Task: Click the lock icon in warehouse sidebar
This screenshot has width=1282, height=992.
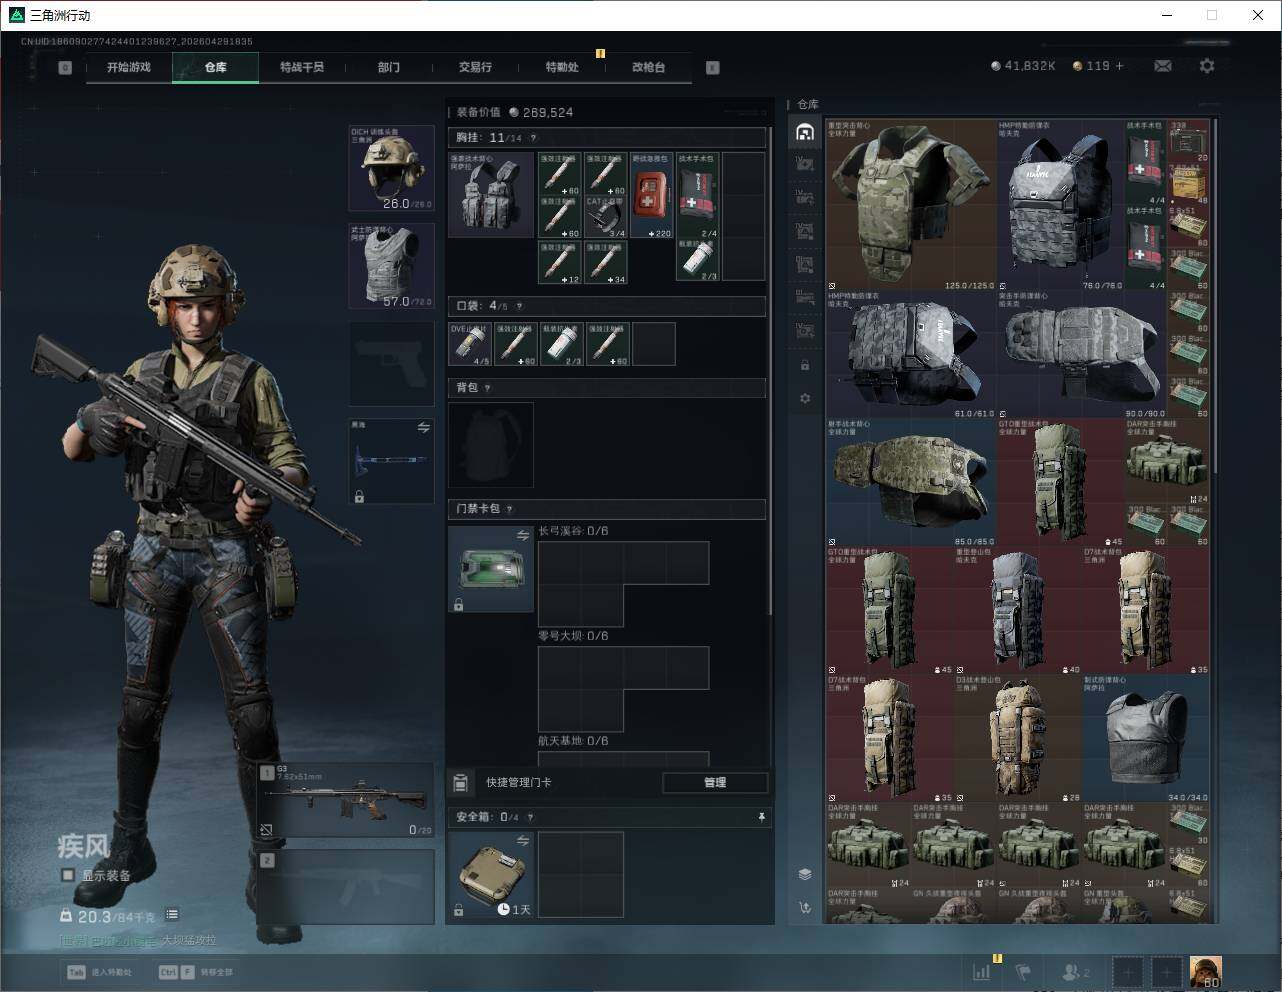Action: tap(805, 365)
